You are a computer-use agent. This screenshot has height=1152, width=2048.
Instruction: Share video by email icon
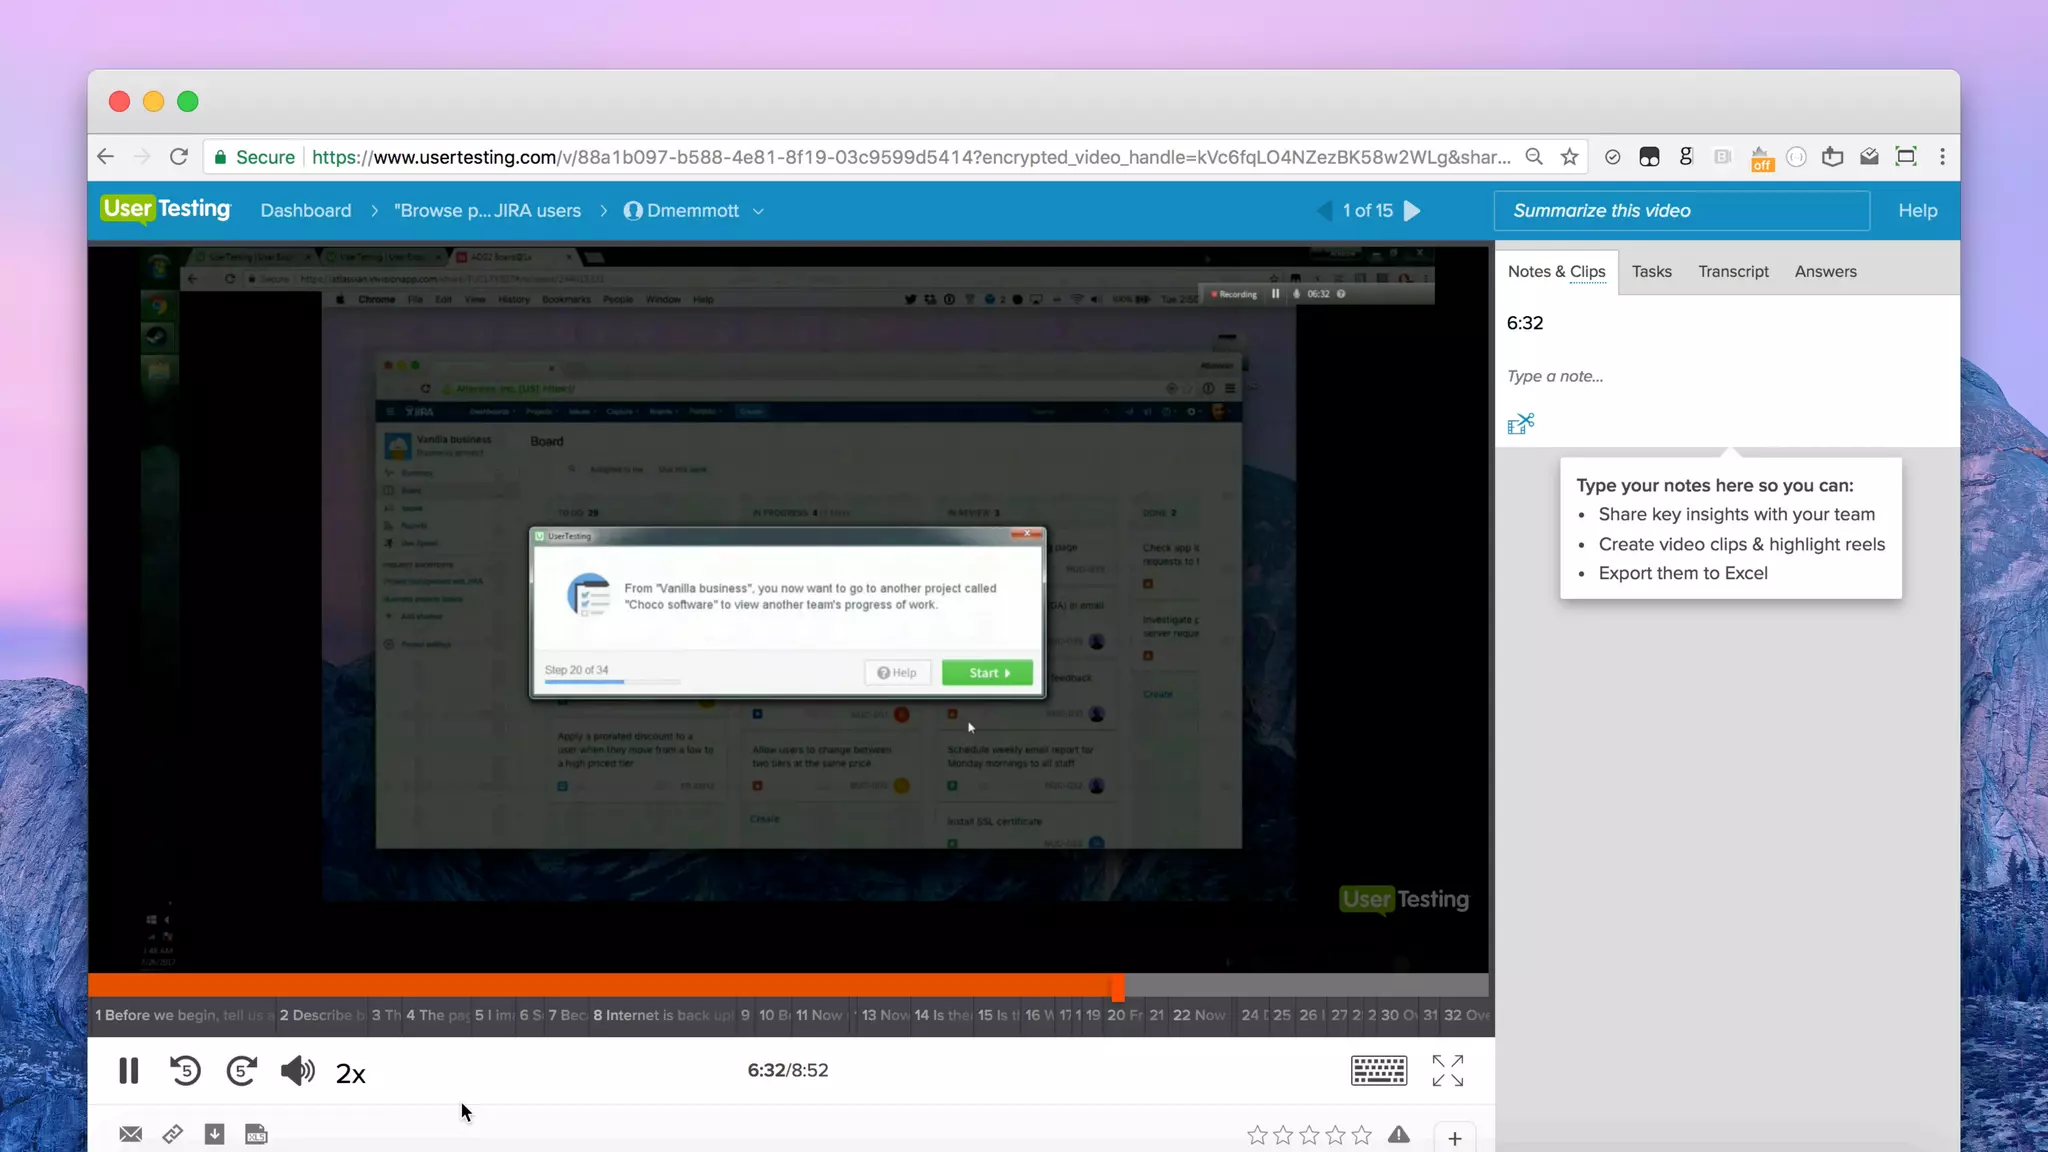(x=130, y=1134)
